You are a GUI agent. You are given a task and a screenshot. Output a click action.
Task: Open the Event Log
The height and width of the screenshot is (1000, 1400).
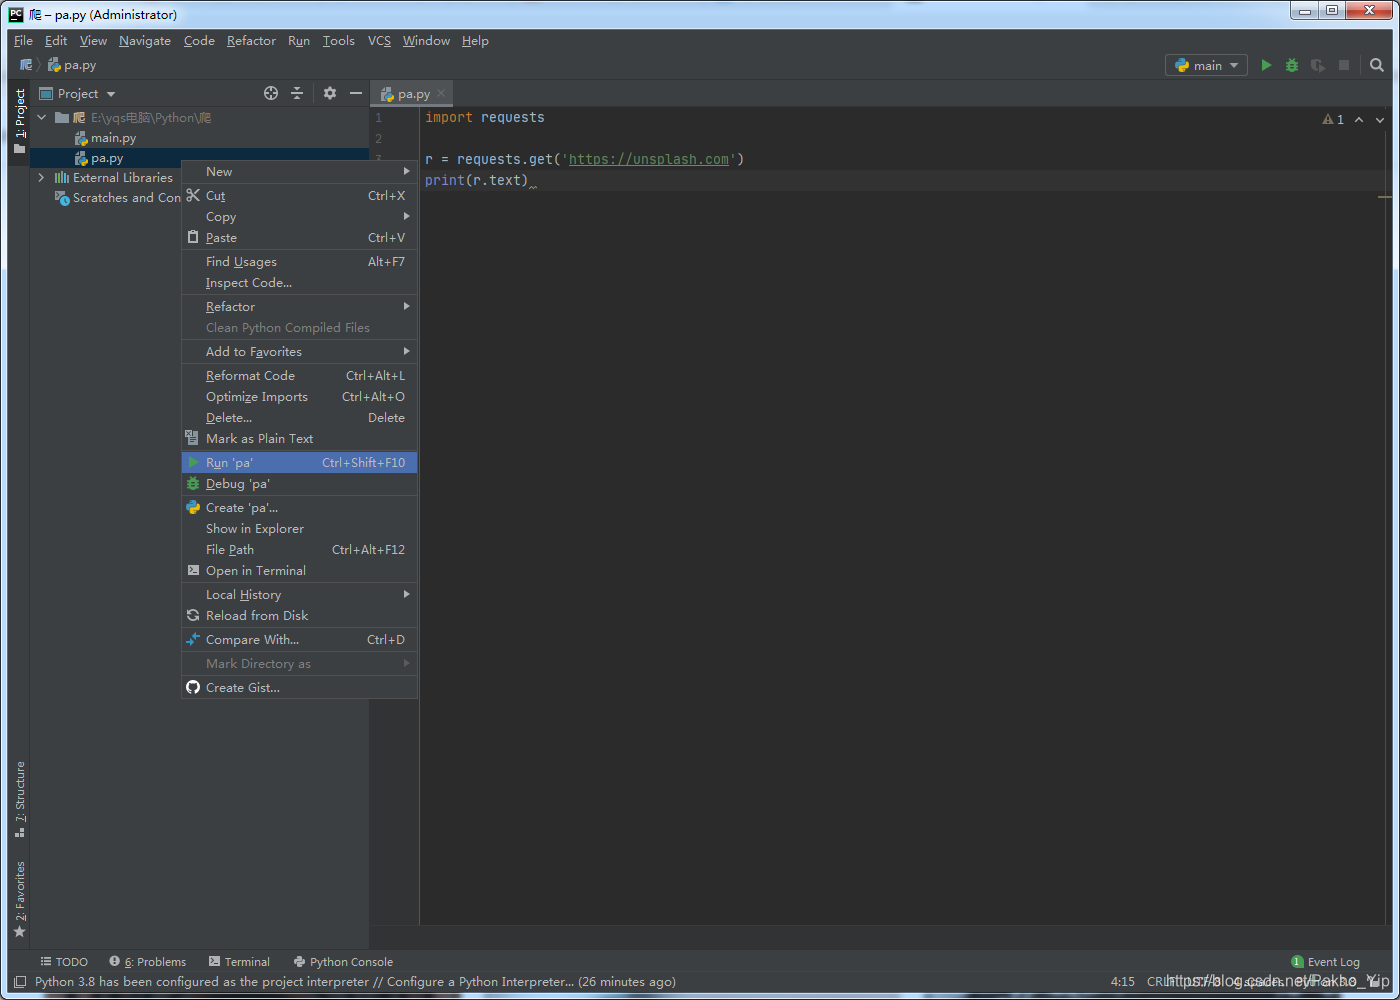[x=1325, y=962]
